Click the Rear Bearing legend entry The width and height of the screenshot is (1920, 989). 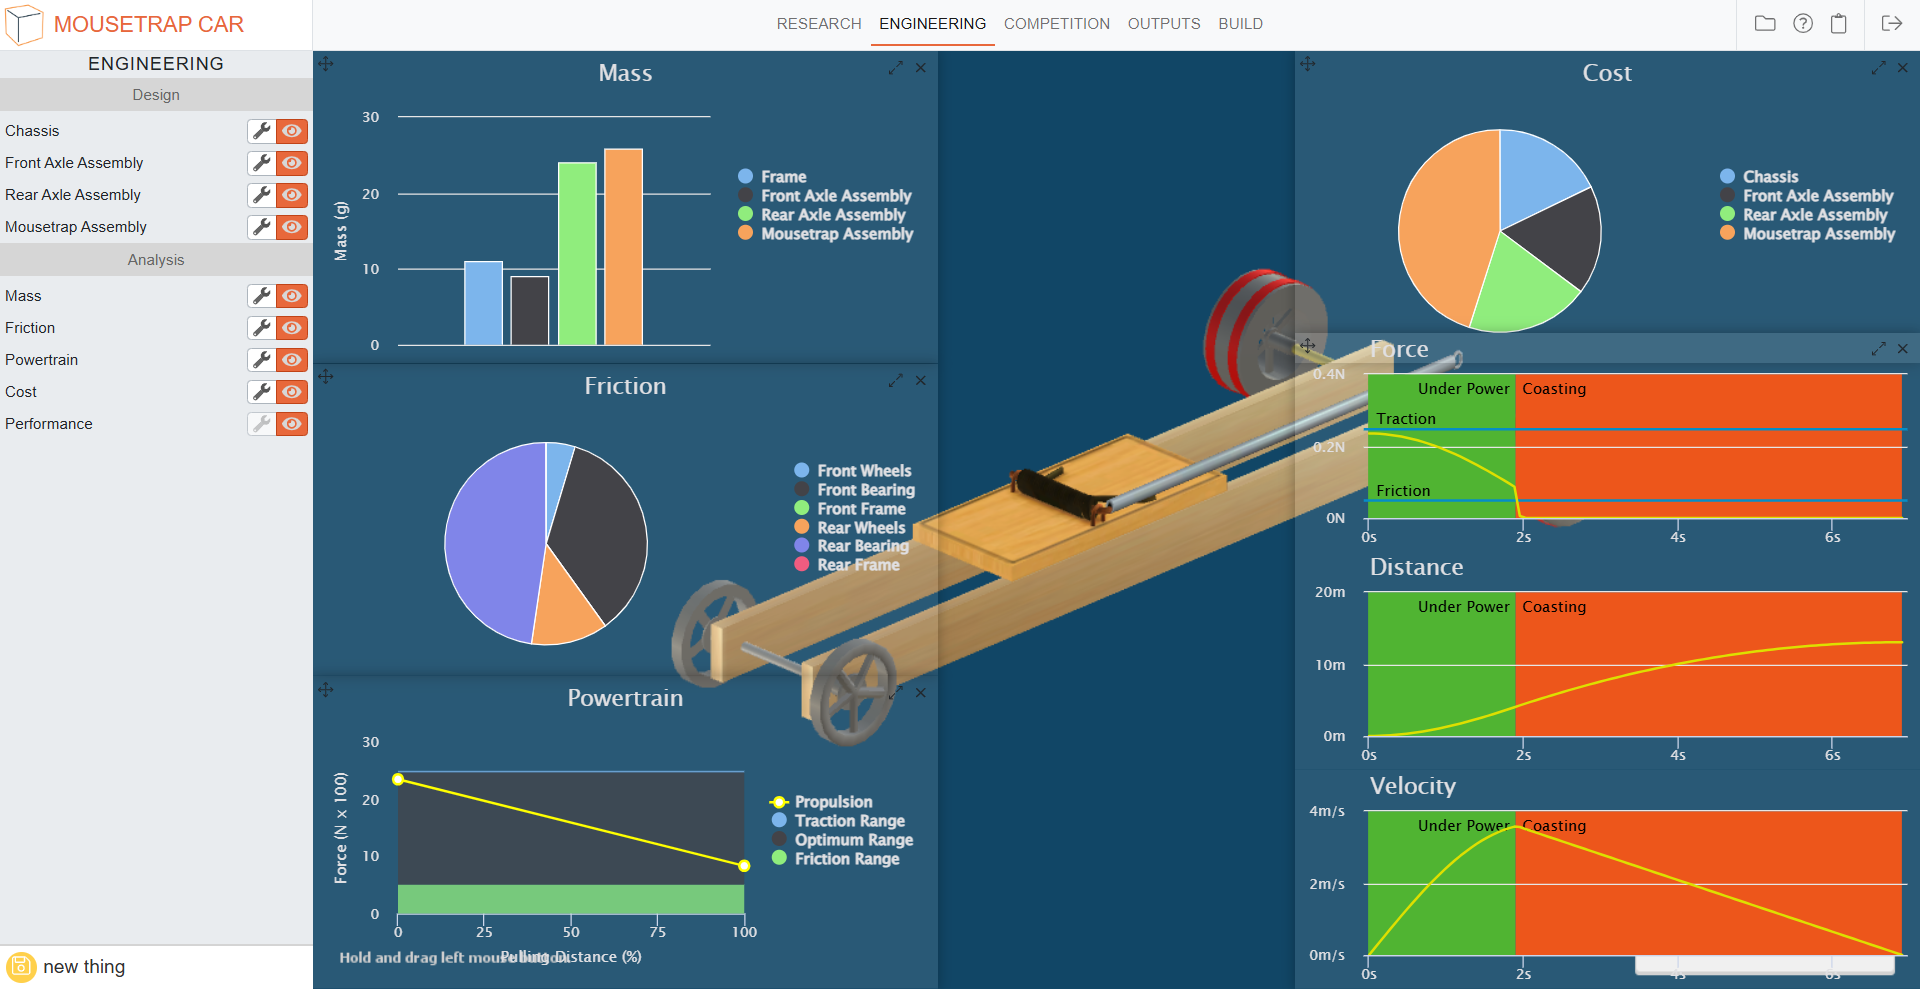coord(862,546)
